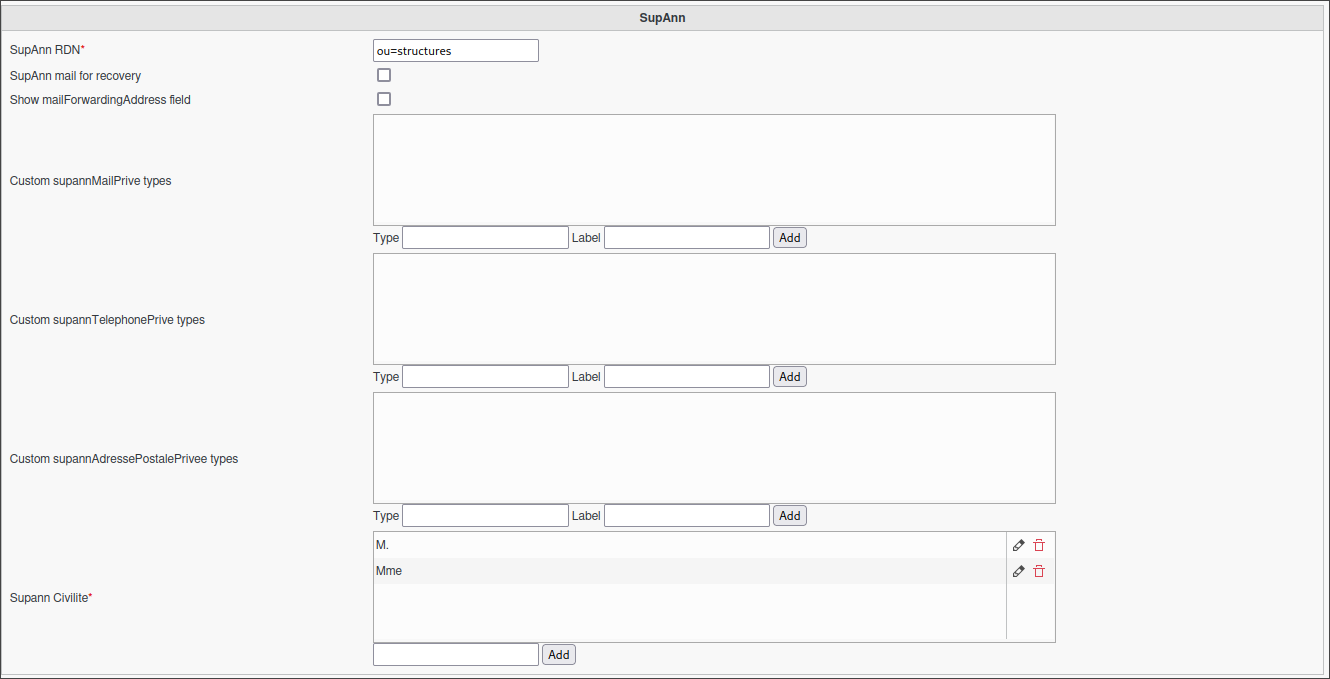Image resolution: width=1330 pixels, height=679 pixels.
Task: Click the 'Supann Civilite' label
Action: pyautogui.click(x=51, y=598)
